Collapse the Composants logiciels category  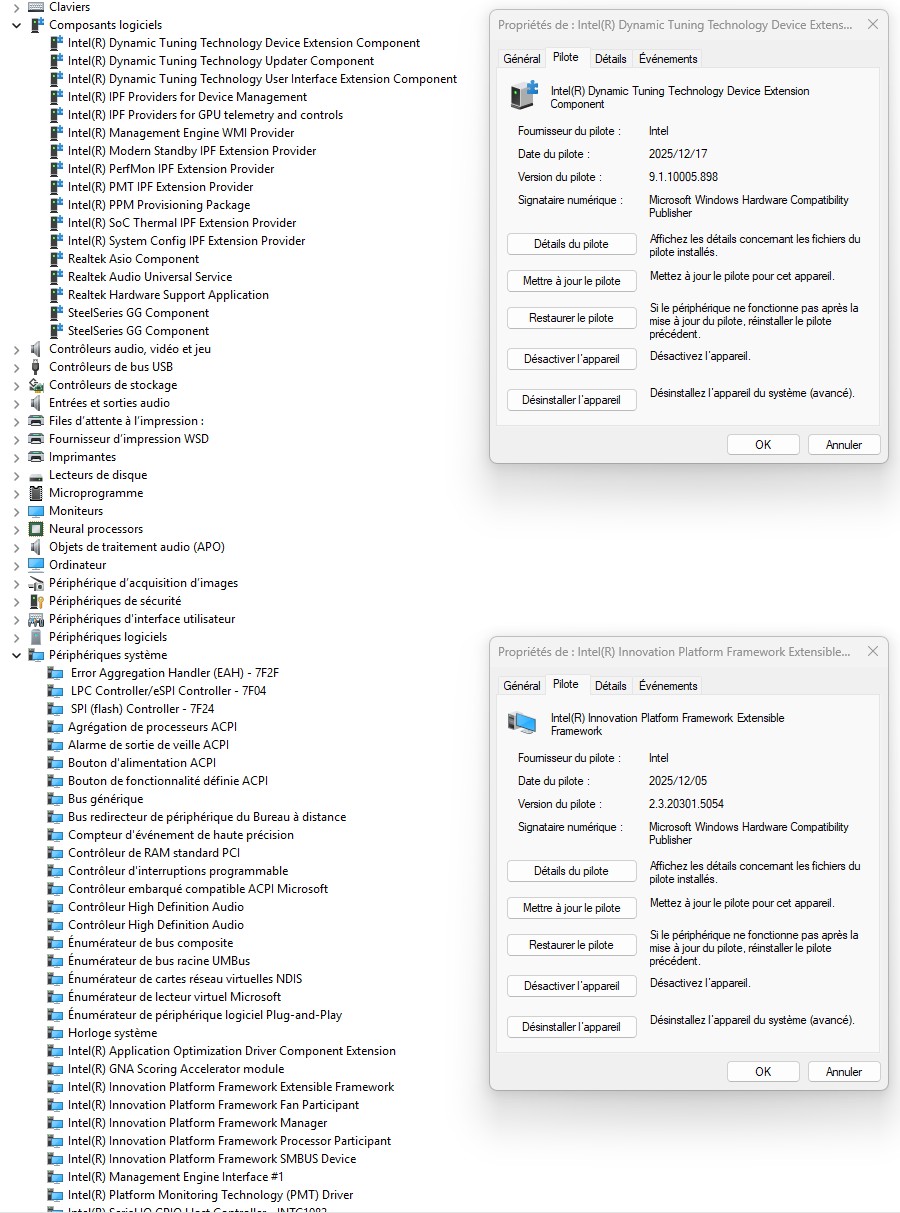click(x=16, y=25)
